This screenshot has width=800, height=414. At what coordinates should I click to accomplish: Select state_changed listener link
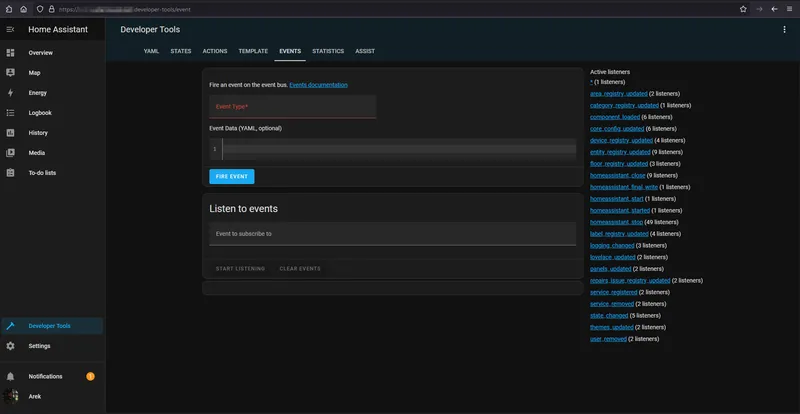[609, 315]
